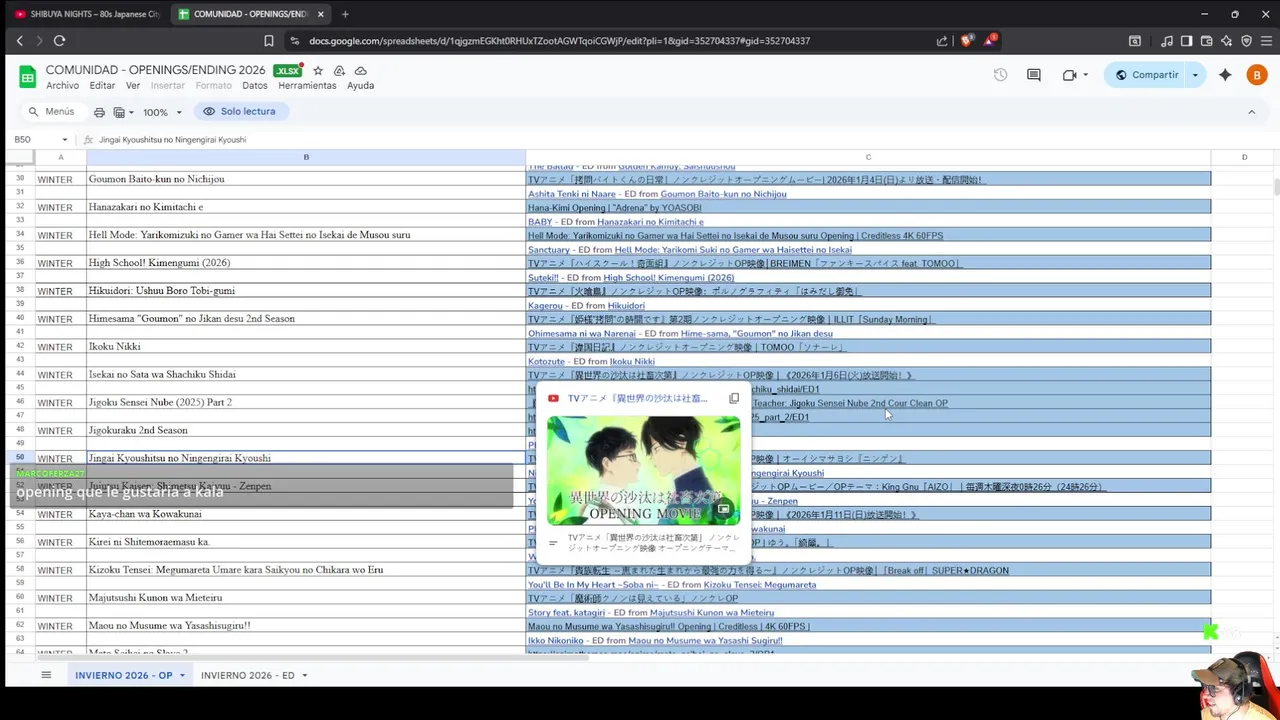Open the Datos menu
1280x720 pixels.
coord(255,86)
